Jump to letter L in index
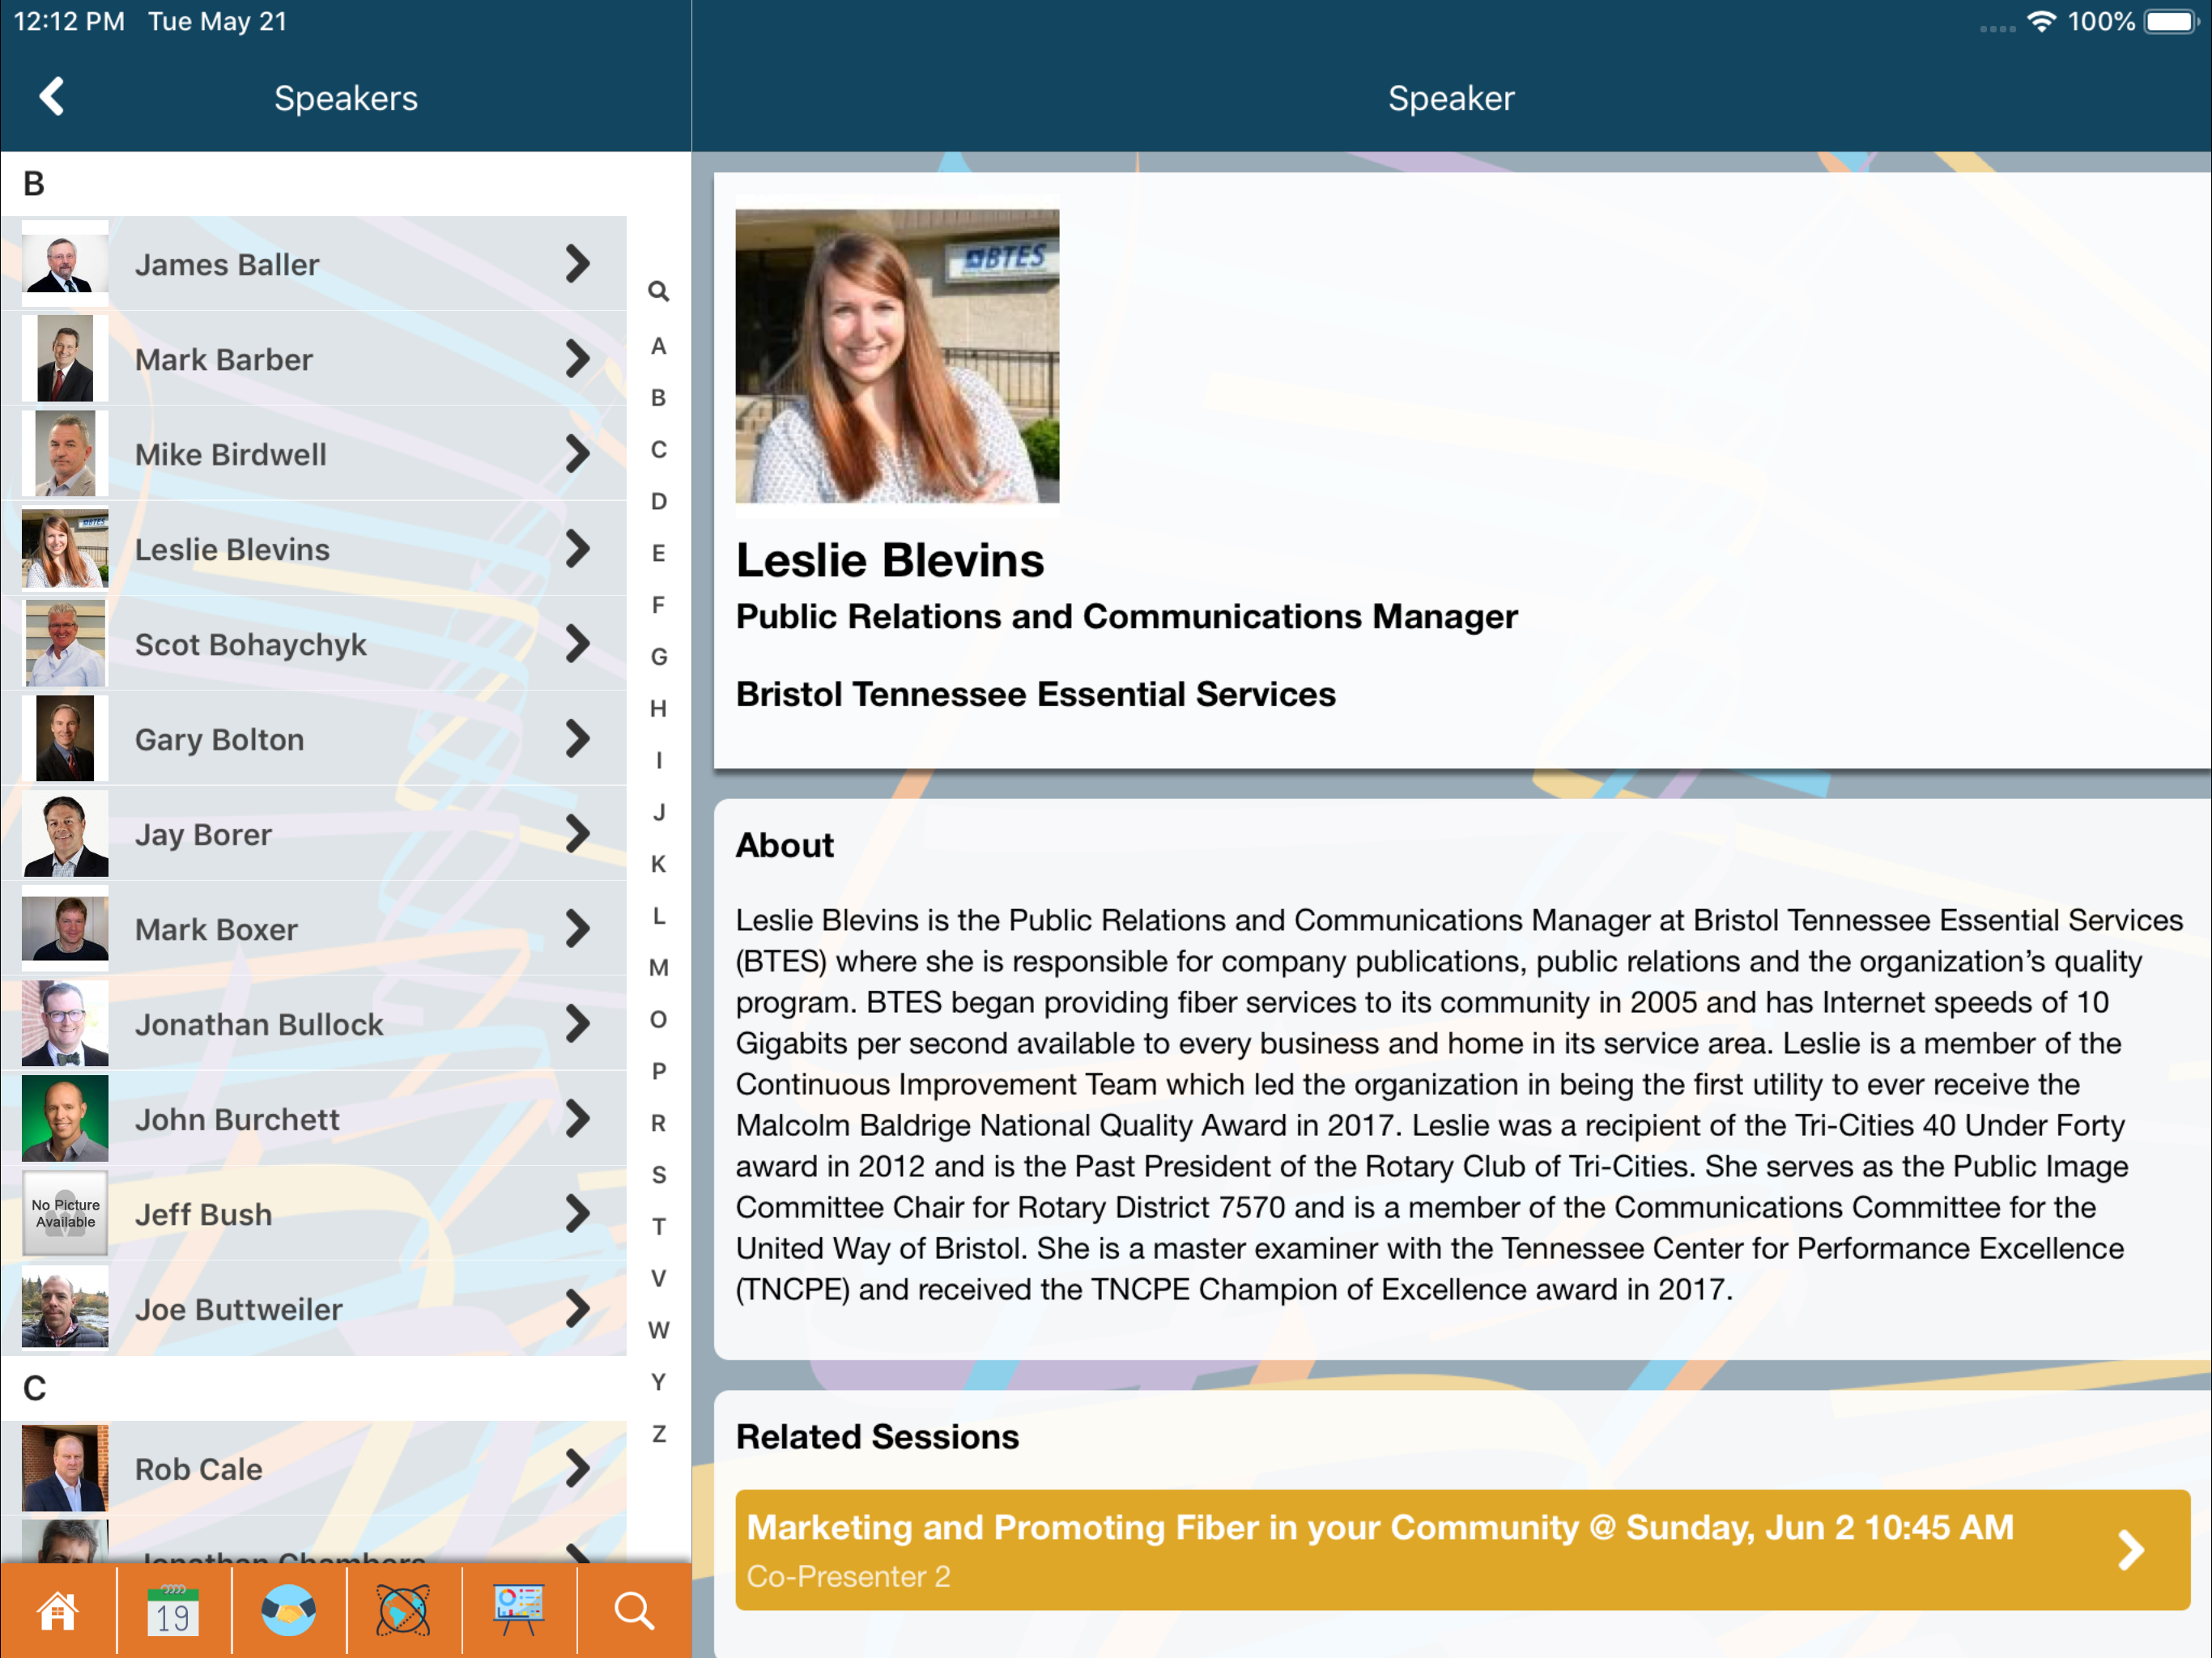This screenshot has width=2212, height=1658. pyautogui.click(x=658, y=916)
